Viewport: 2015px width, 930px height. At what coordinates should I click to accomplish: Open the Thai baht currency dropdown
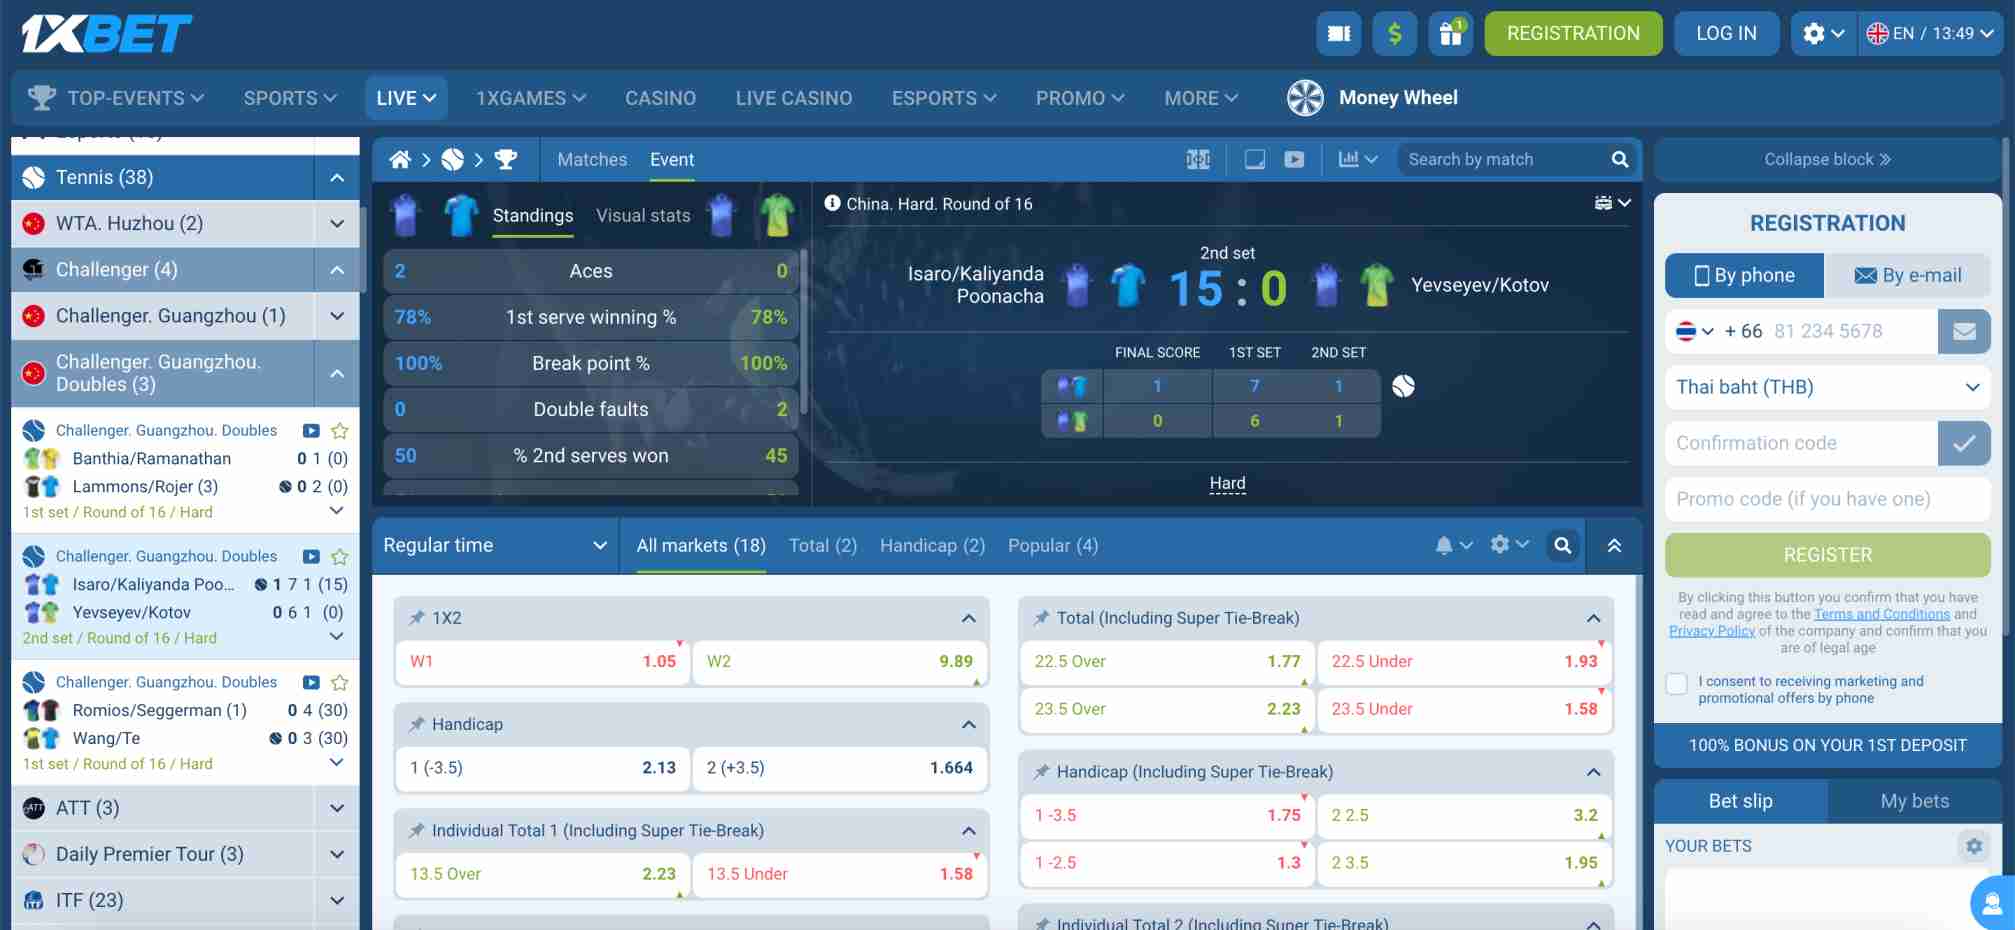pyautogui.click(x=1828, y=387)
